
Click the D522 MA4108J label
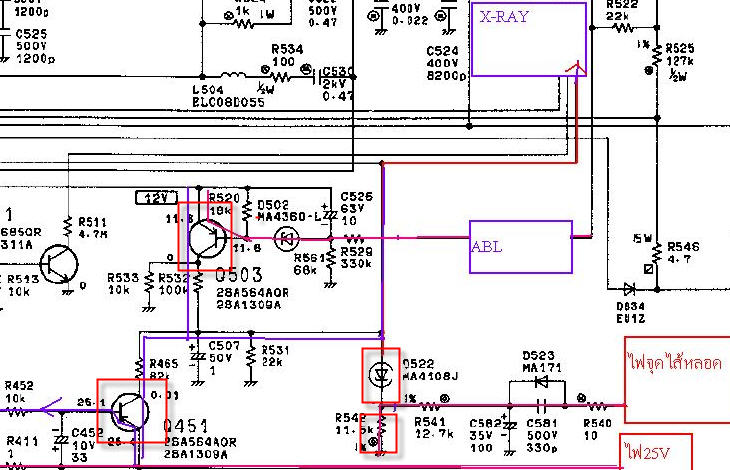point(430,370)
